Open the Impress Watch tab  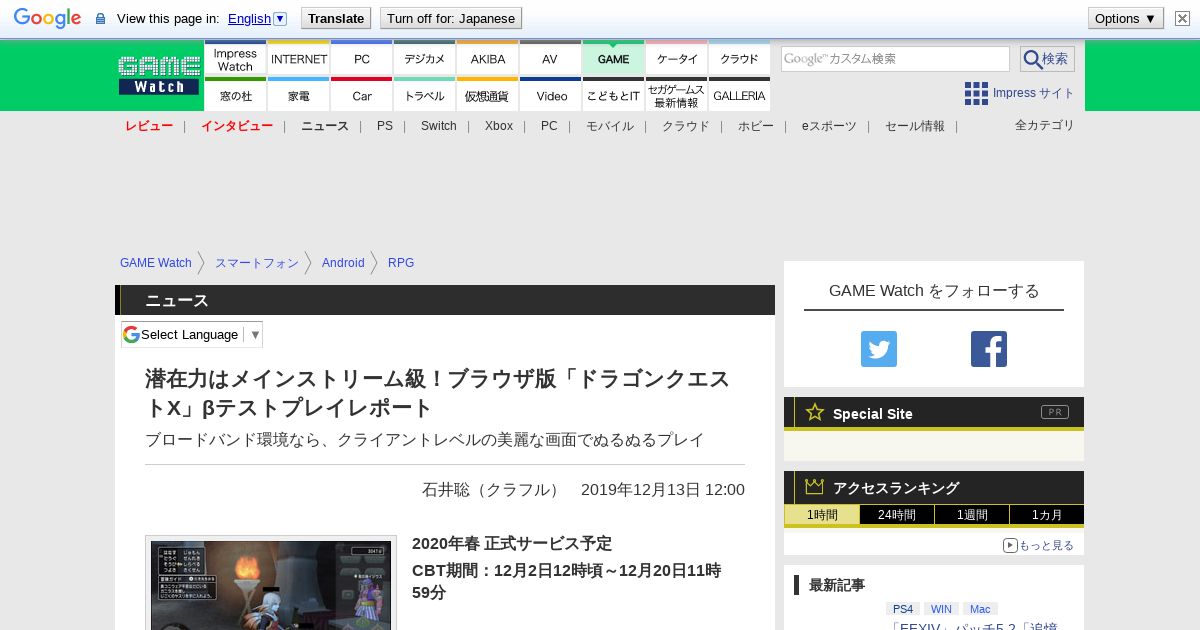(235, 59)
